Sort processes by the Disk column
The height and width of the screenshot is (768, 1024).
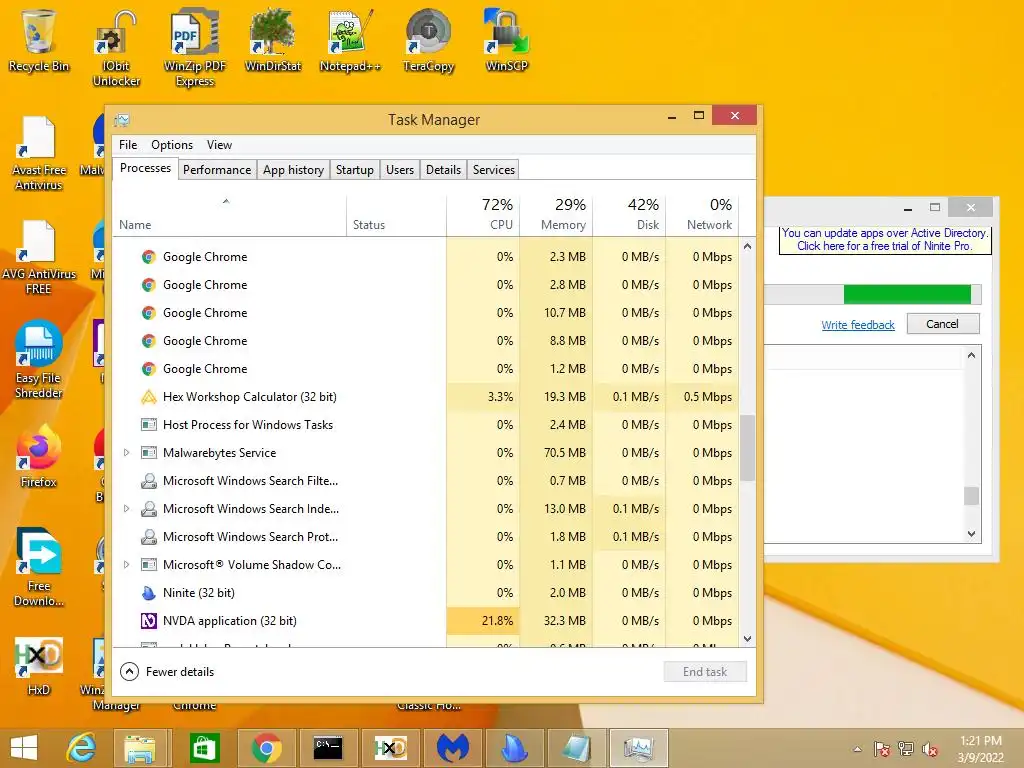click(630, 216)
